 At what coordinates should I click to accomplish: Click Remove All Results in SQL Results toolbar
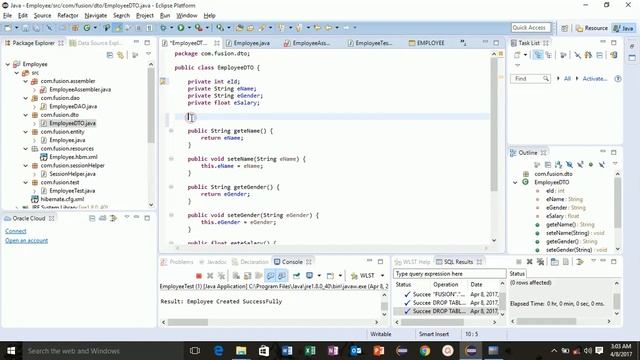(540, 262)
